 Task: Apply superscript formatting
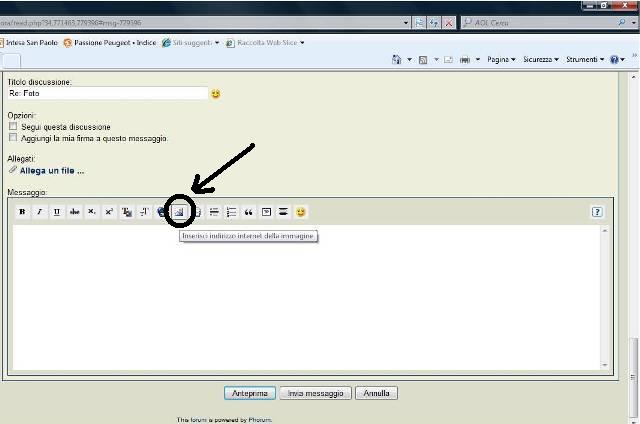coord(109,212)
